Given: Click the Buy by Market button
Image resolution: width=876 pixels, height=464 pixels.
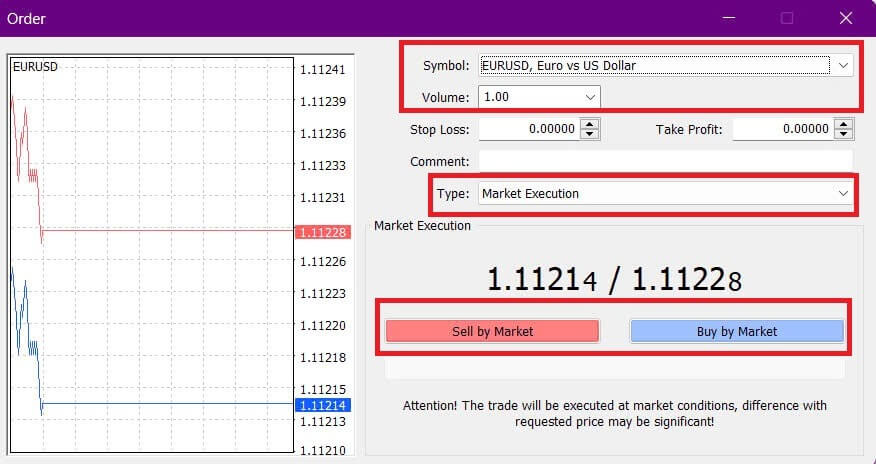Looking at the screenshot, I should 736,331.
